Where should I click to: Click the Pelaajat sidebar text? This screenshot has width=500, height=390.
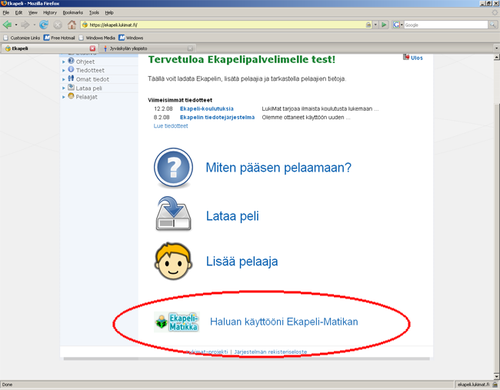87,97
